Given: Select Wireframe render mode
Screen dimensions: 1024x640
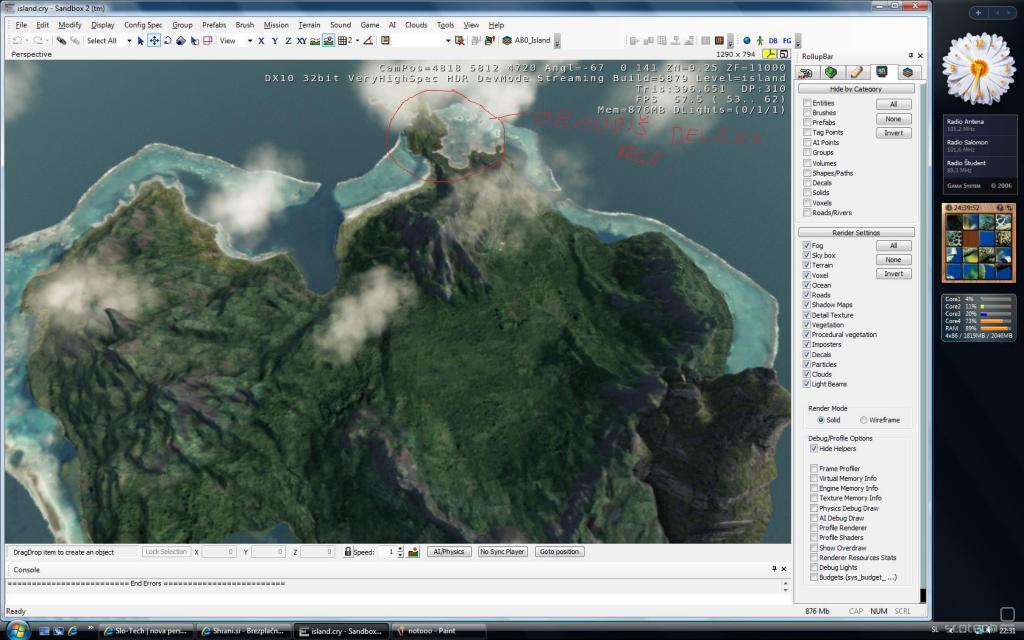Looking at the screenshot, I should point(864,420).
